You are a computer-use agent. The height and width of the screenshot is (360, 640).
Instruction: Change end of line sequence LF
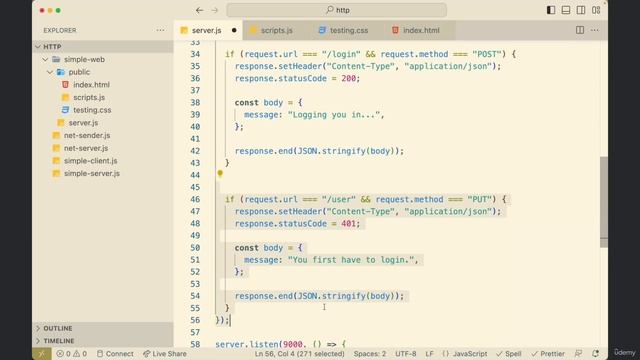click(x=429, y=354)
